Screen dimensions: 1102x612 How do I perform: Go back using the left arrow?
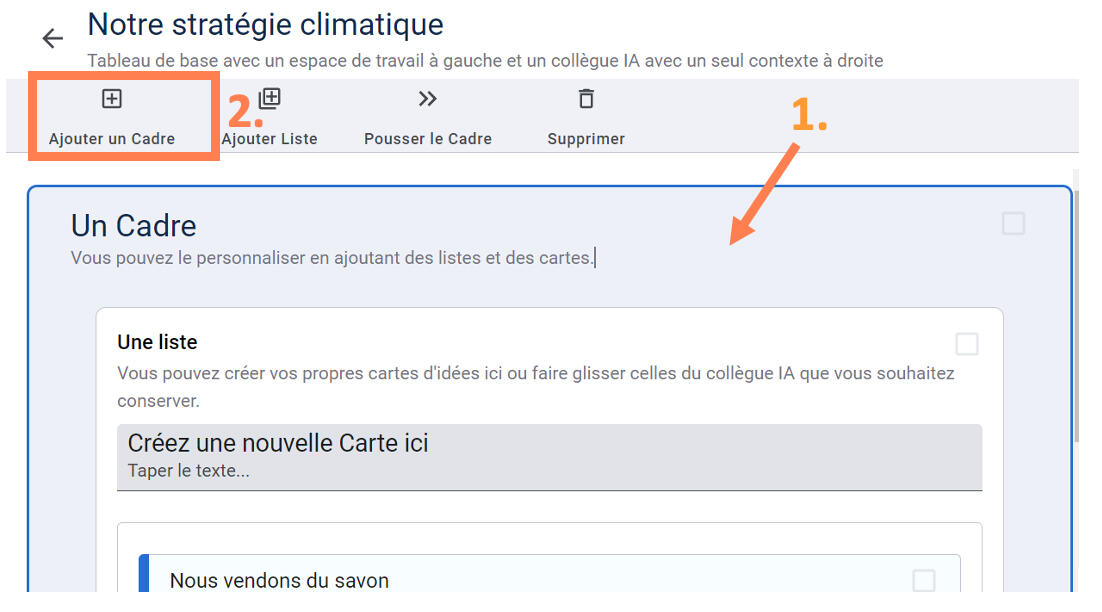pos(52,39)
